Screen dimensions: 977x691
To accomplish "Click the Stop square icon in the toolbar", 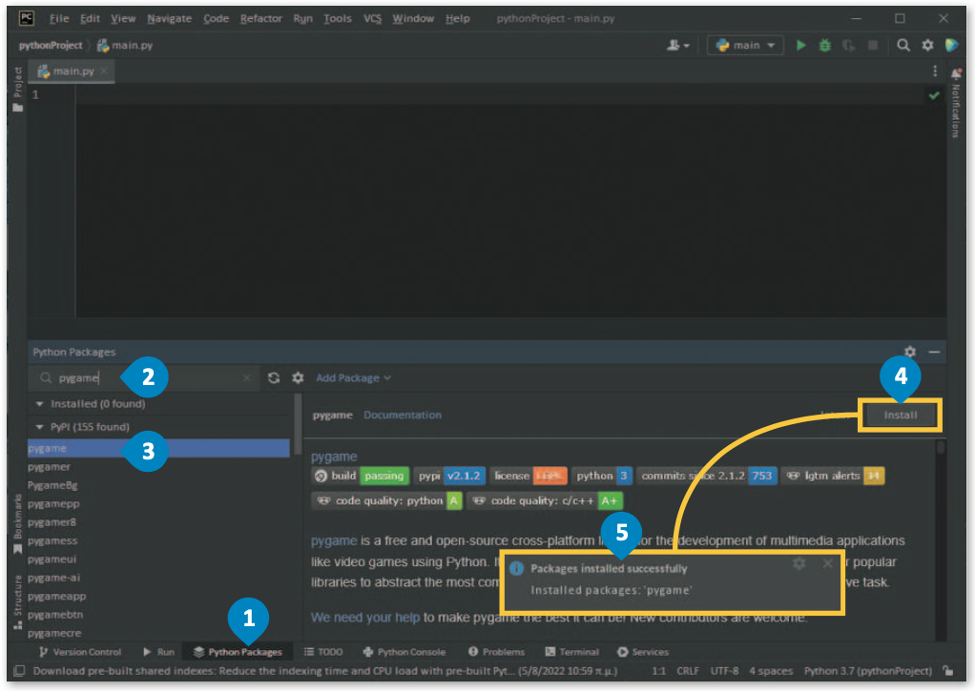I will coord(873,45).
